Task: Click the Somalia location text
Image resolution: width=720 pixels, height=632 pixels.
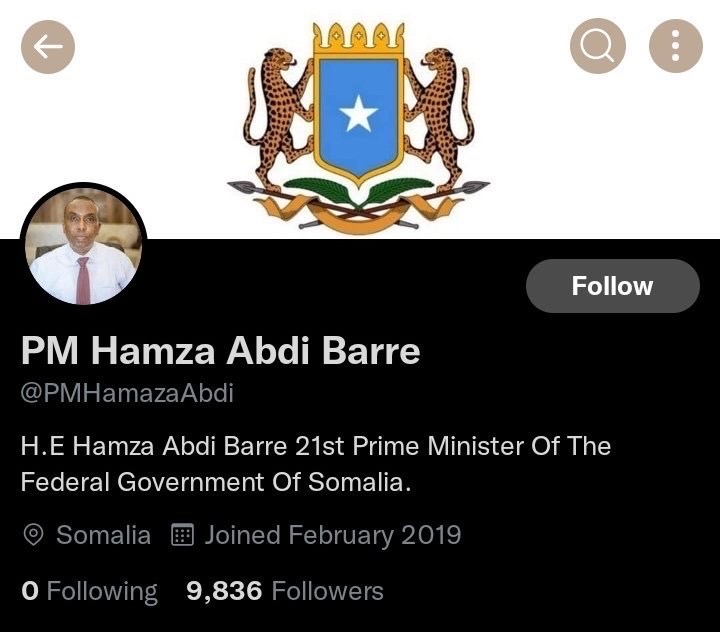Action: coord(103,535)
